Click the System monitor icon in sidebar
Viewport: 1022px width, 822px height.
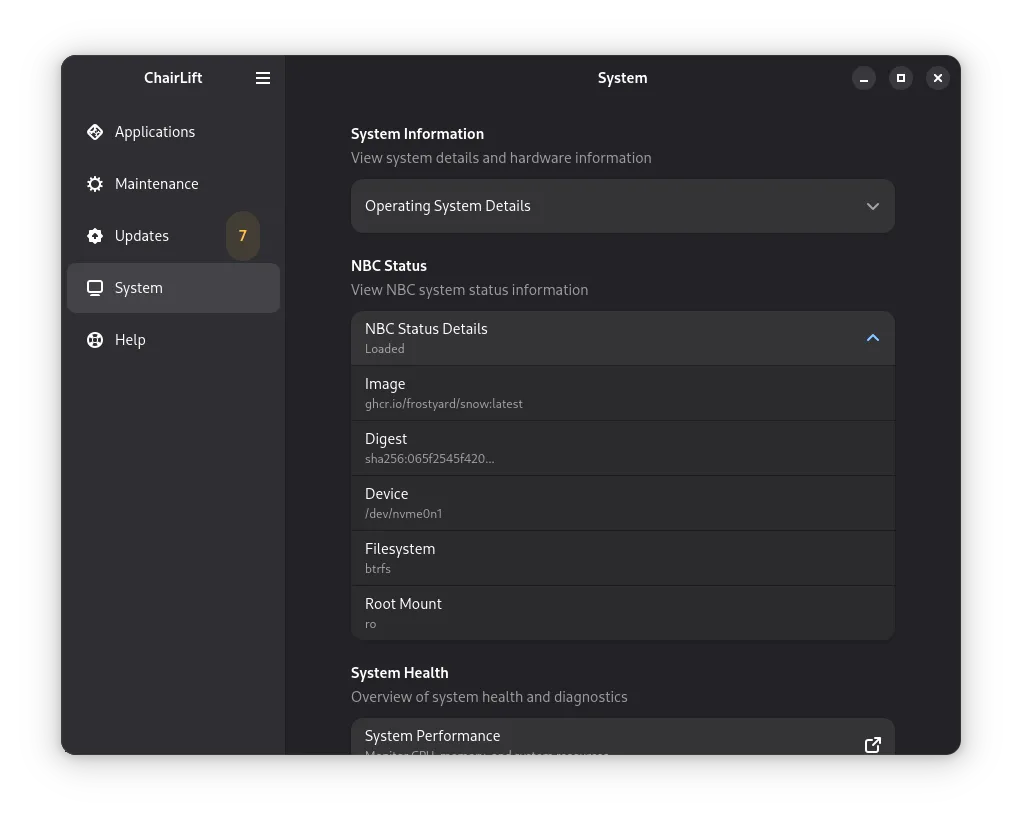(95, 288)
